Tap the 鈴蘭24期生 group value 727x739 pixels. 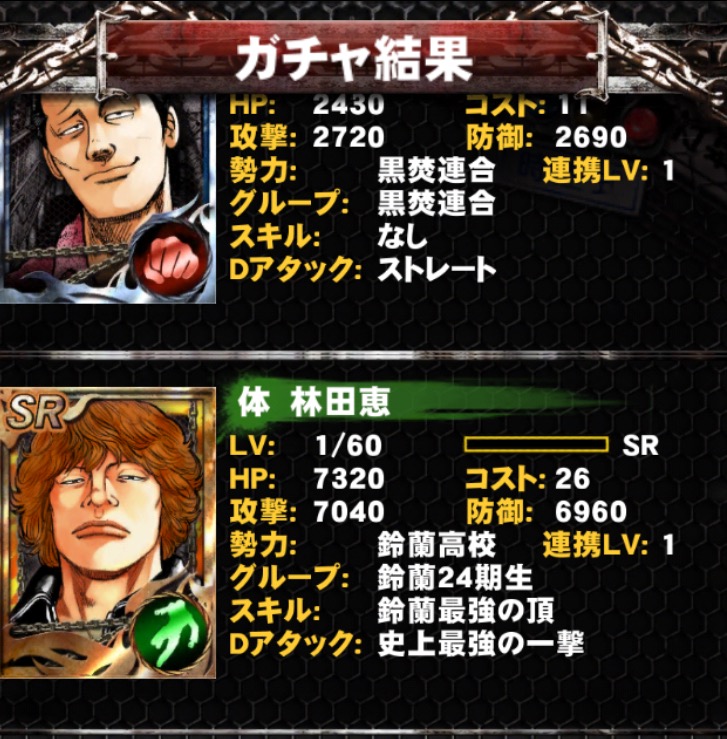[455, 578]
